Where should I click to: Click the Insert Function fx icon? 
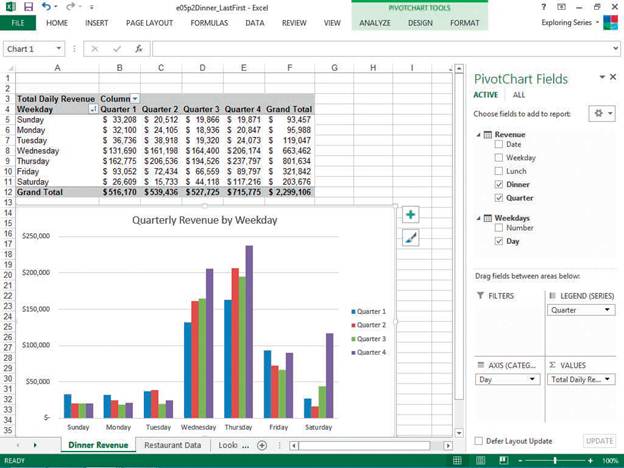point(138,48)
